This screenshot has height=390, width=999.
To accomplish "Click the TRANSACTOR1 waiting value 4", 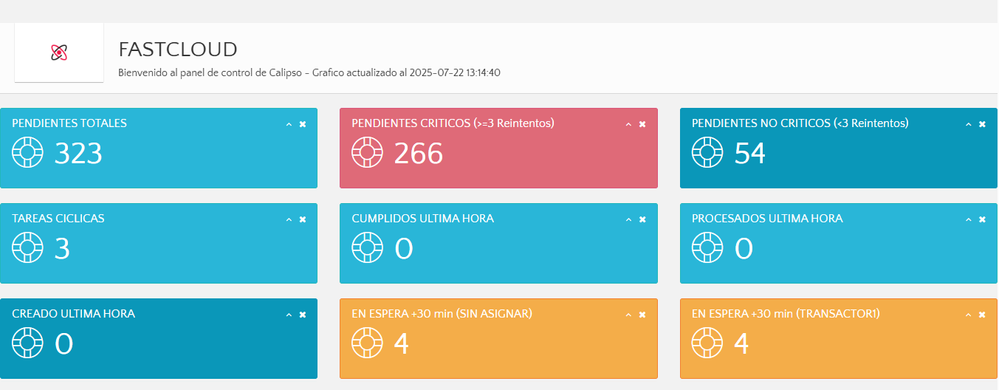I will pyautogui.click(x=741, y=344).
